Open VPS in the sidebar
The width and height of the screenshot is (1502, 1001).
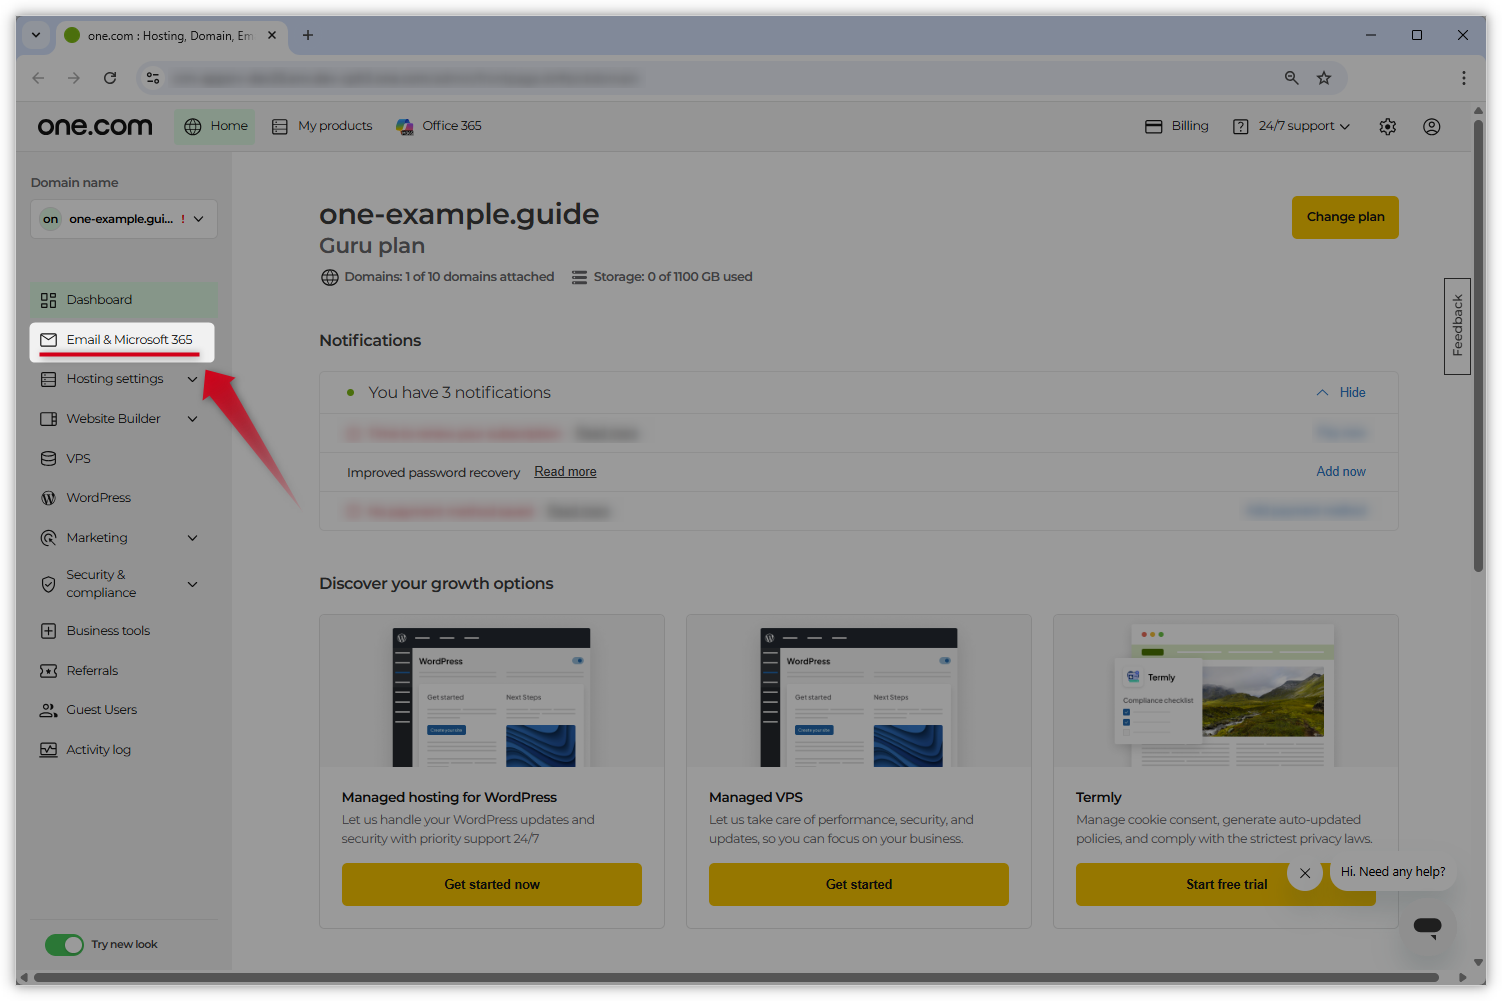click(78, 459)
